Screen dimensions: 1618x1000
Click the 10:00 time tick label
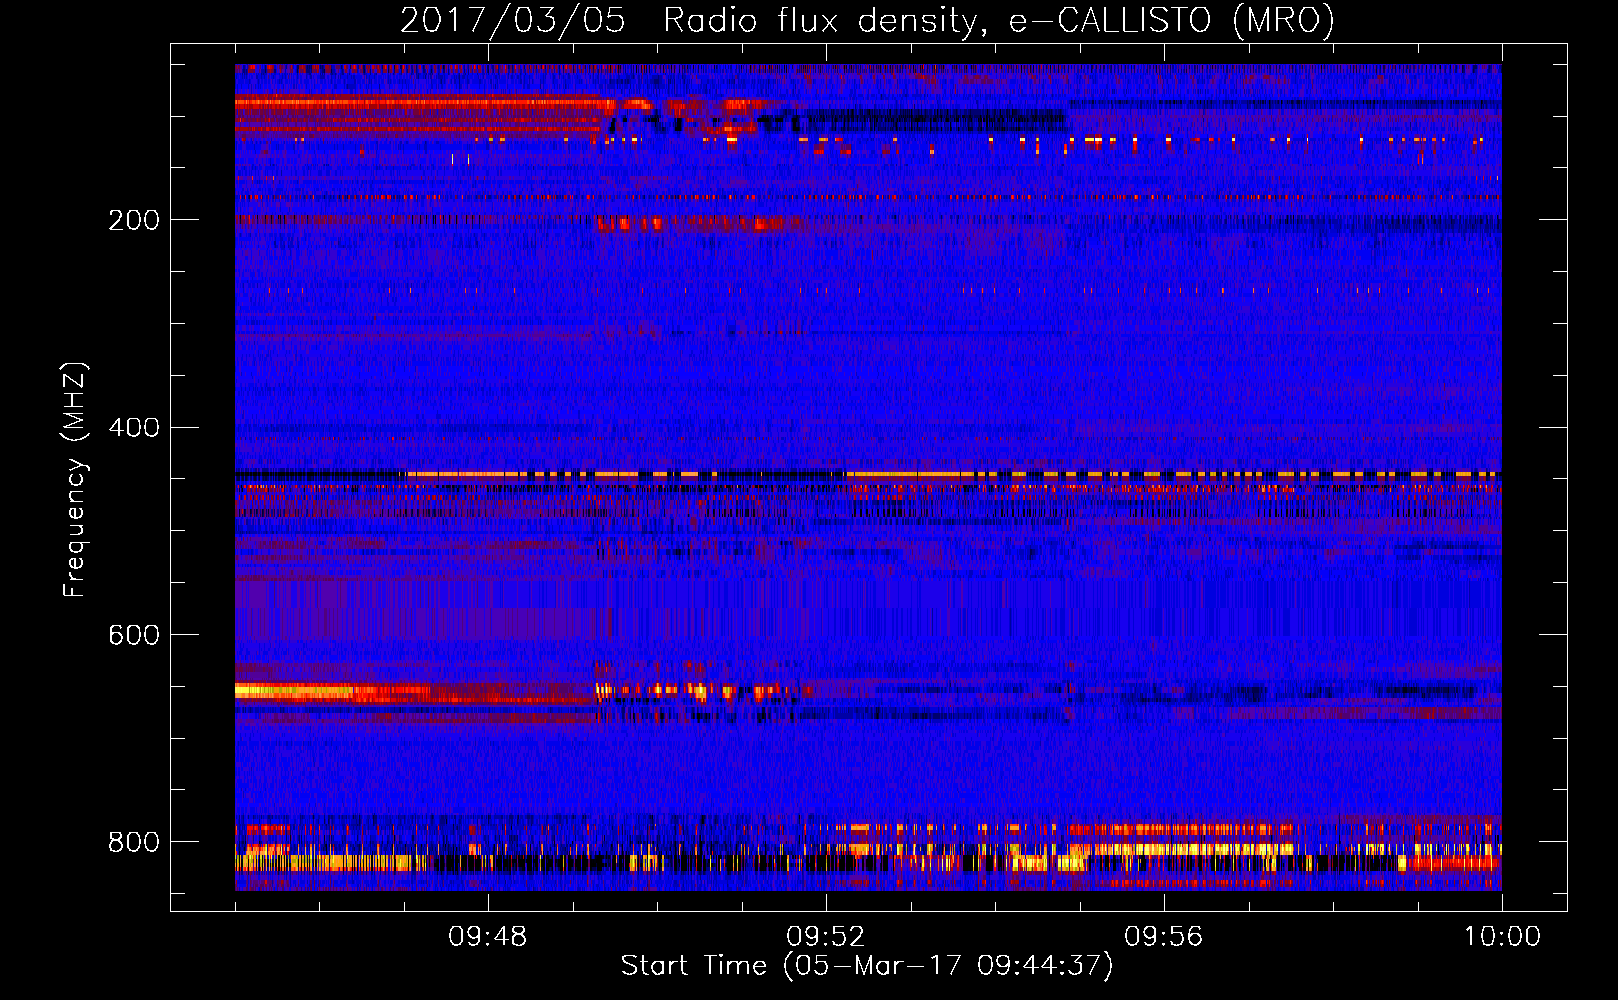[x=1502, y=937]
